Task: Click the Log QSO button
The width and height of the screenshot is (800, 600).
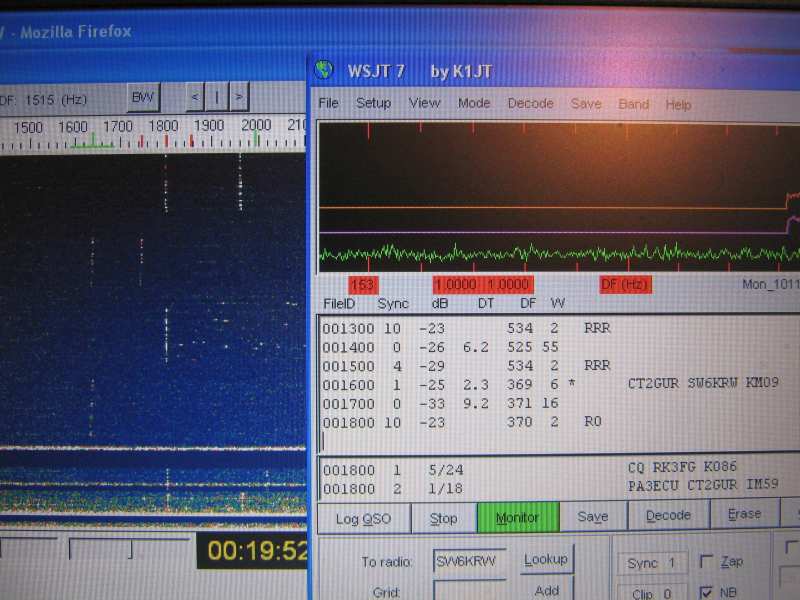Action: (364, 518)
